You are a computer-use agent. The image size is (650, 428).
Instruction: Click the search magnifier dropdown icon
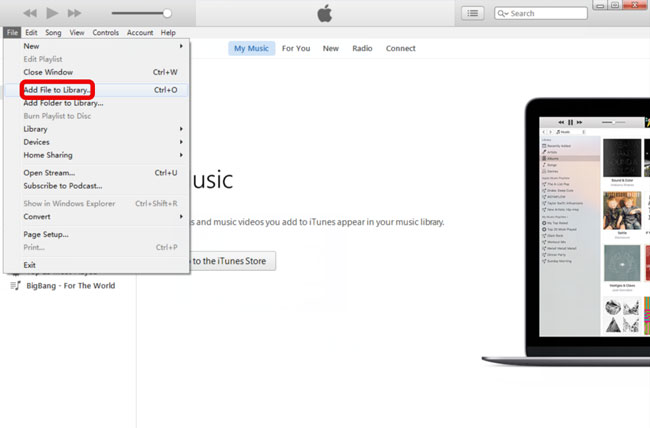click(502, 13)
